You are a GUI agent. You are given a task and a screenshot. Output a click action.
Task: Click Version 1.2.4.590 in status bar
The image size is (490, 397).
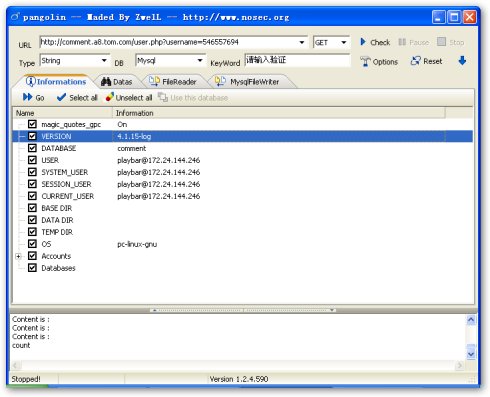tap(239, 379)
